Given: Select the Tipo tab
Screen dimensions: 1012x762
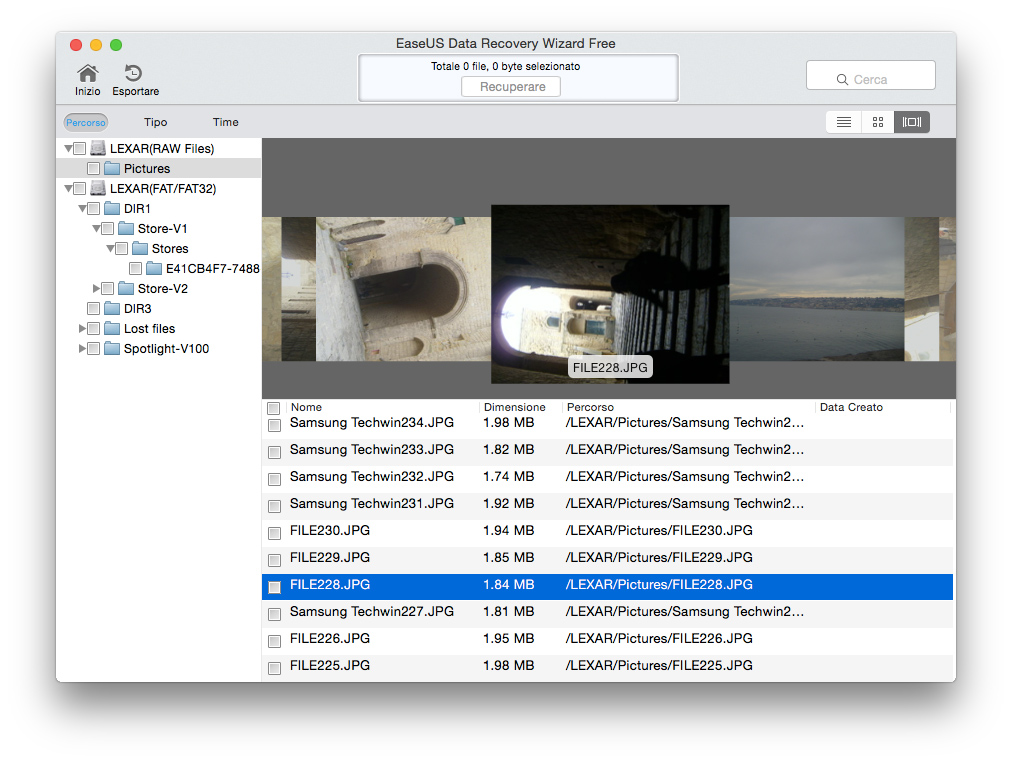Looking at the screenshot, I should pyautogui.click(x=156, y=122).
